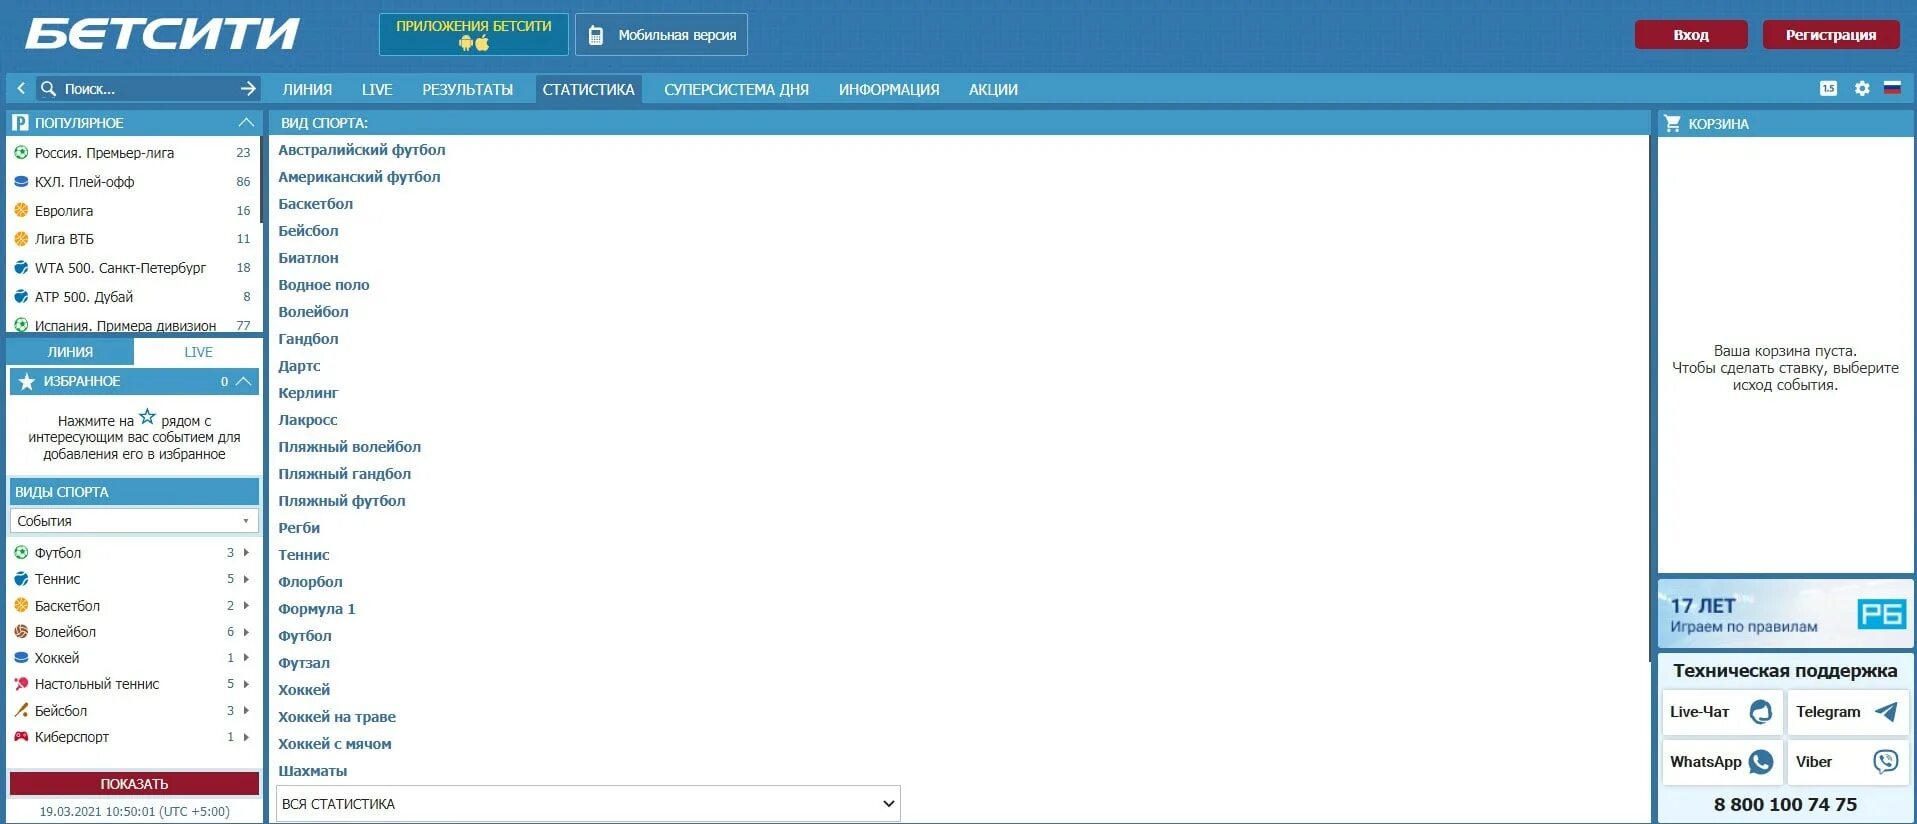Collapse sidebar with the left chevron
This screenshot has width=1917, height=824.
[21, 89]
